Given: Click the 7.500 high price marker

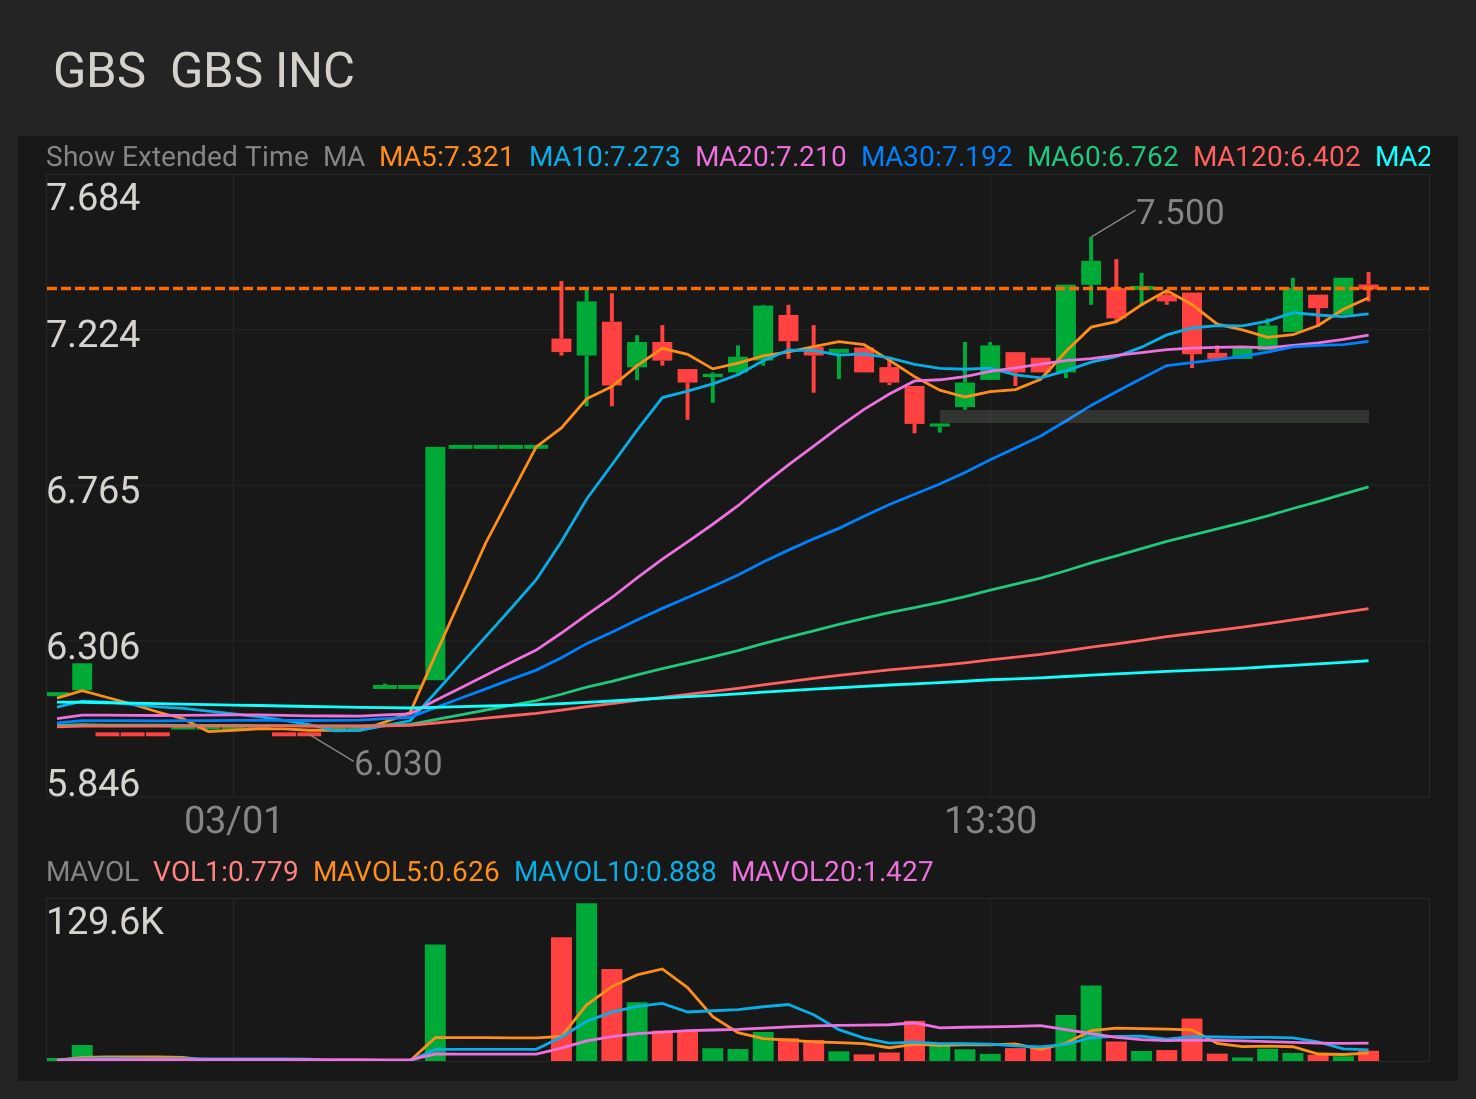Looking at the screenshot, I should (x=1180, y=212).
